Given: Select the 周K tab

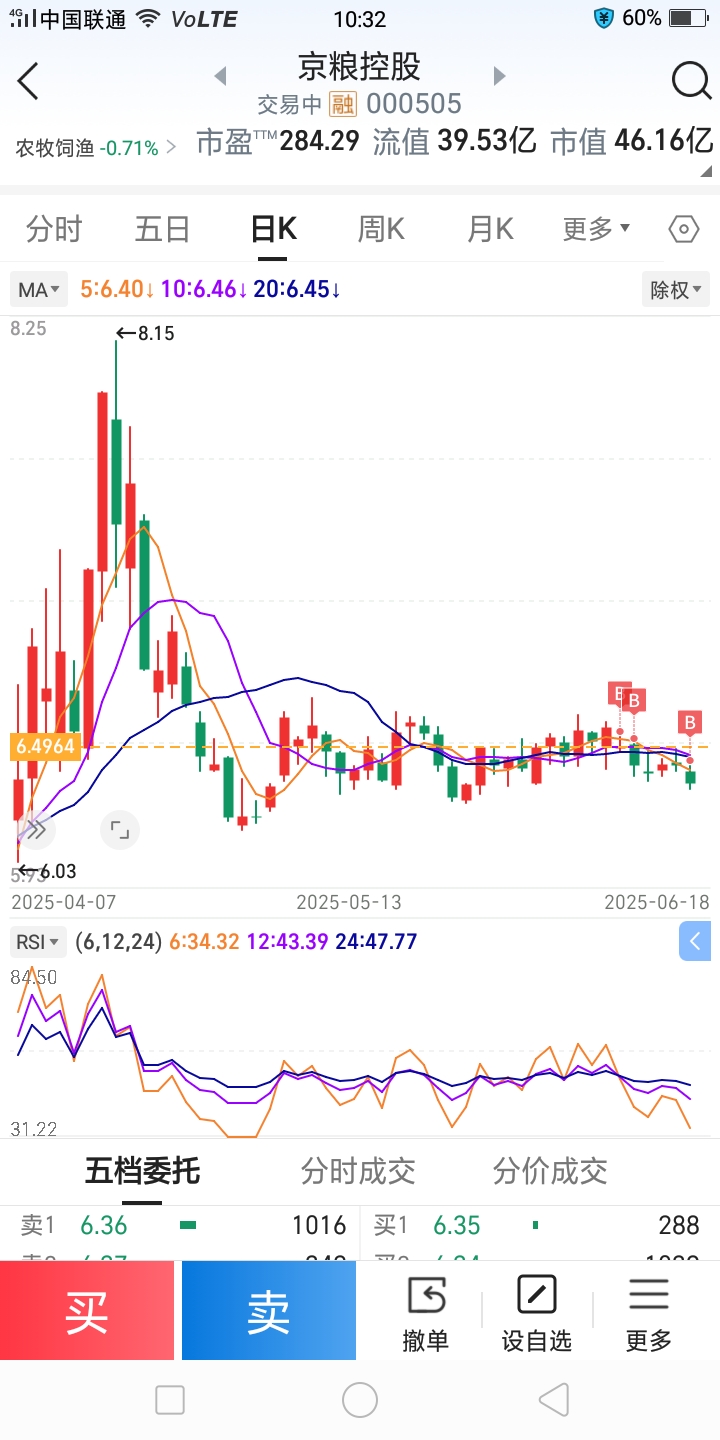Looking at the screenshot, I should tap(381, 229).
